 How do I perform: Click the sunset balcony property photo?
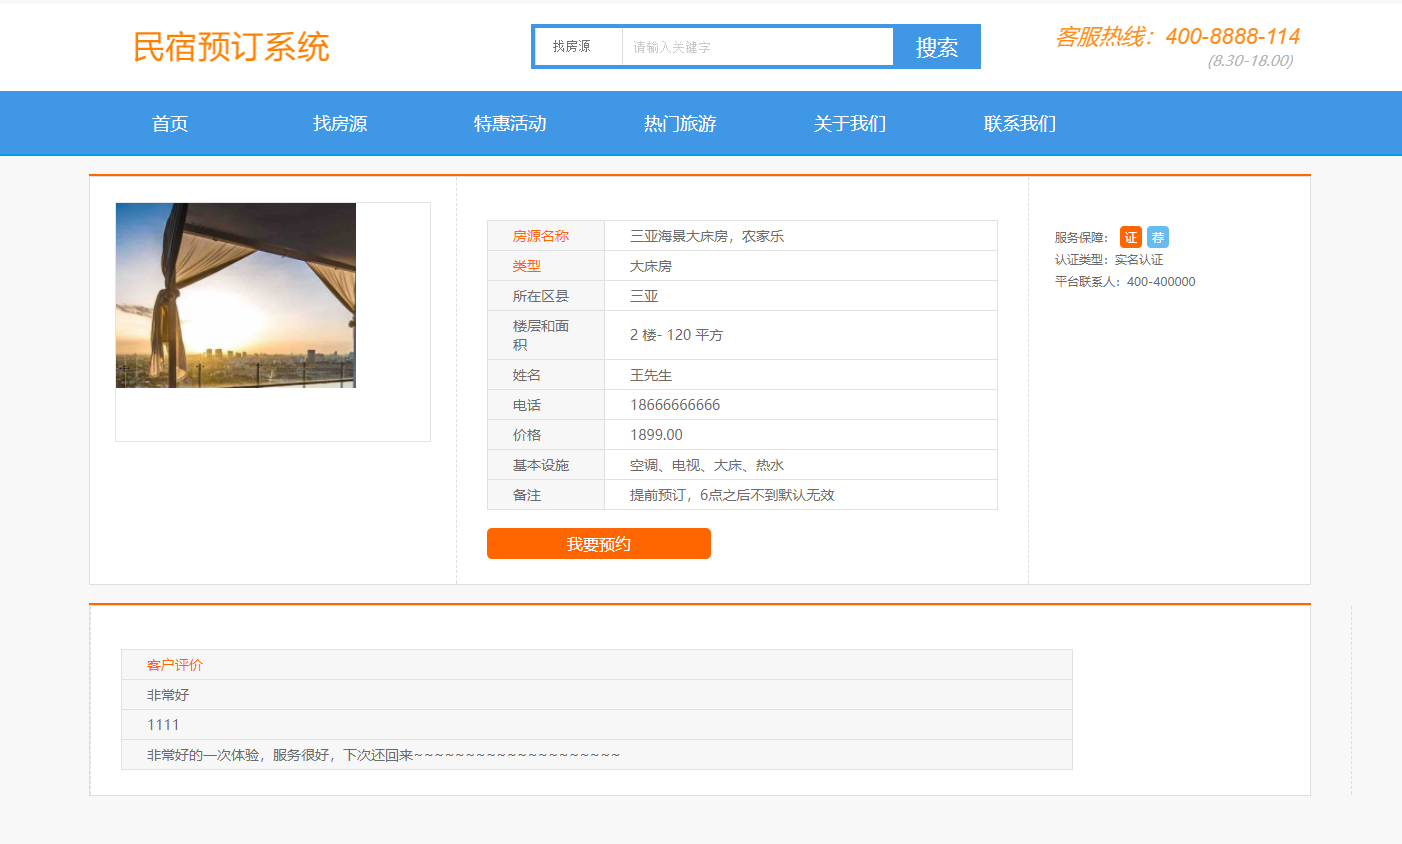[236, 295]
